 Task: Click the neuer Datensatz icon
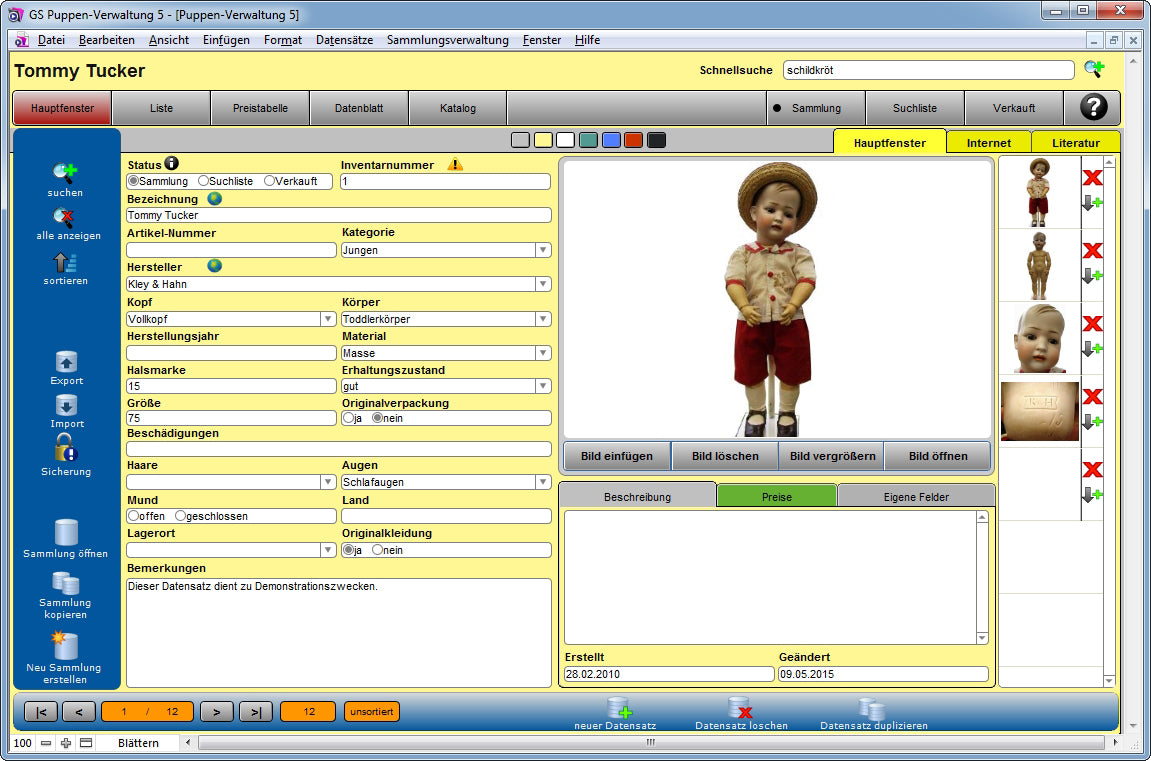(x=619, y=708)
